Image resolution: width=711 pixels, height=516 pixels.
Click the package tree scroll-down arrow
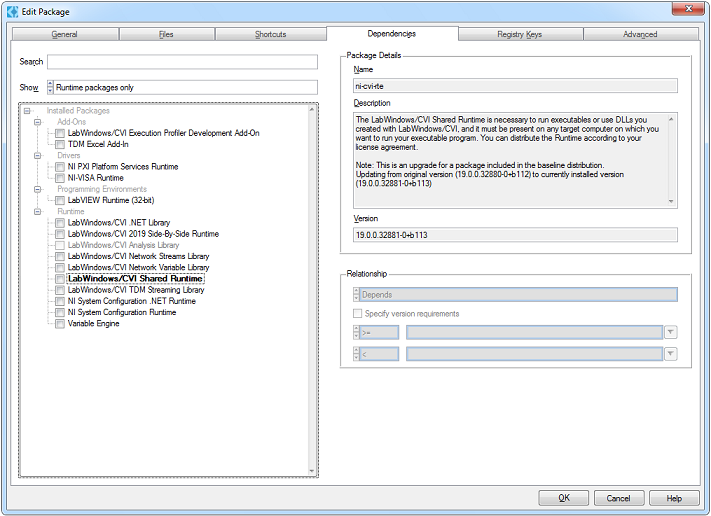312,471
